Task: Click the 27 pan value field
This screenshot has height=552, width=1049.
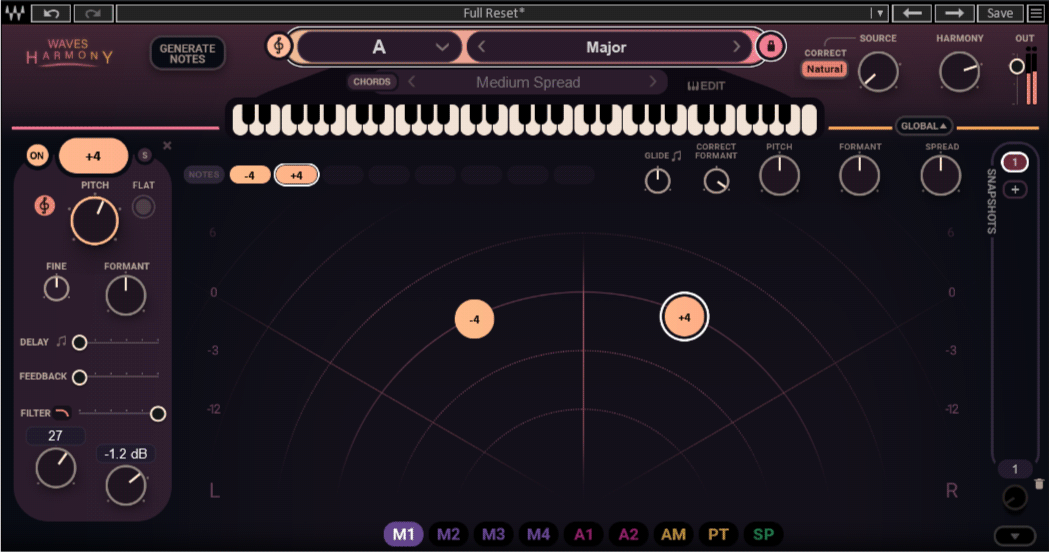Action: pos(56,436)
